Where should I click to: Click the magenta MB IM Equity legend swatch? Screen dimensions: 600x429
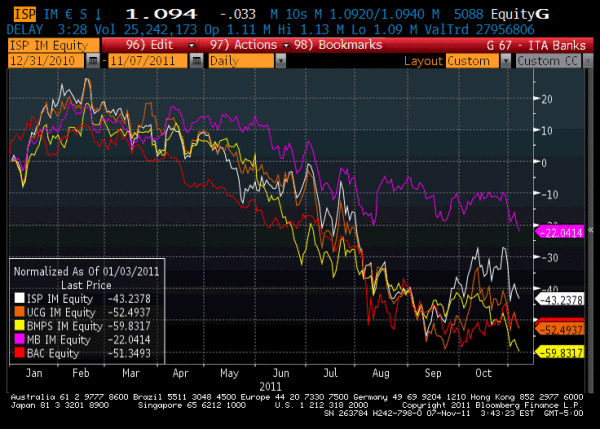pos(20,339)
